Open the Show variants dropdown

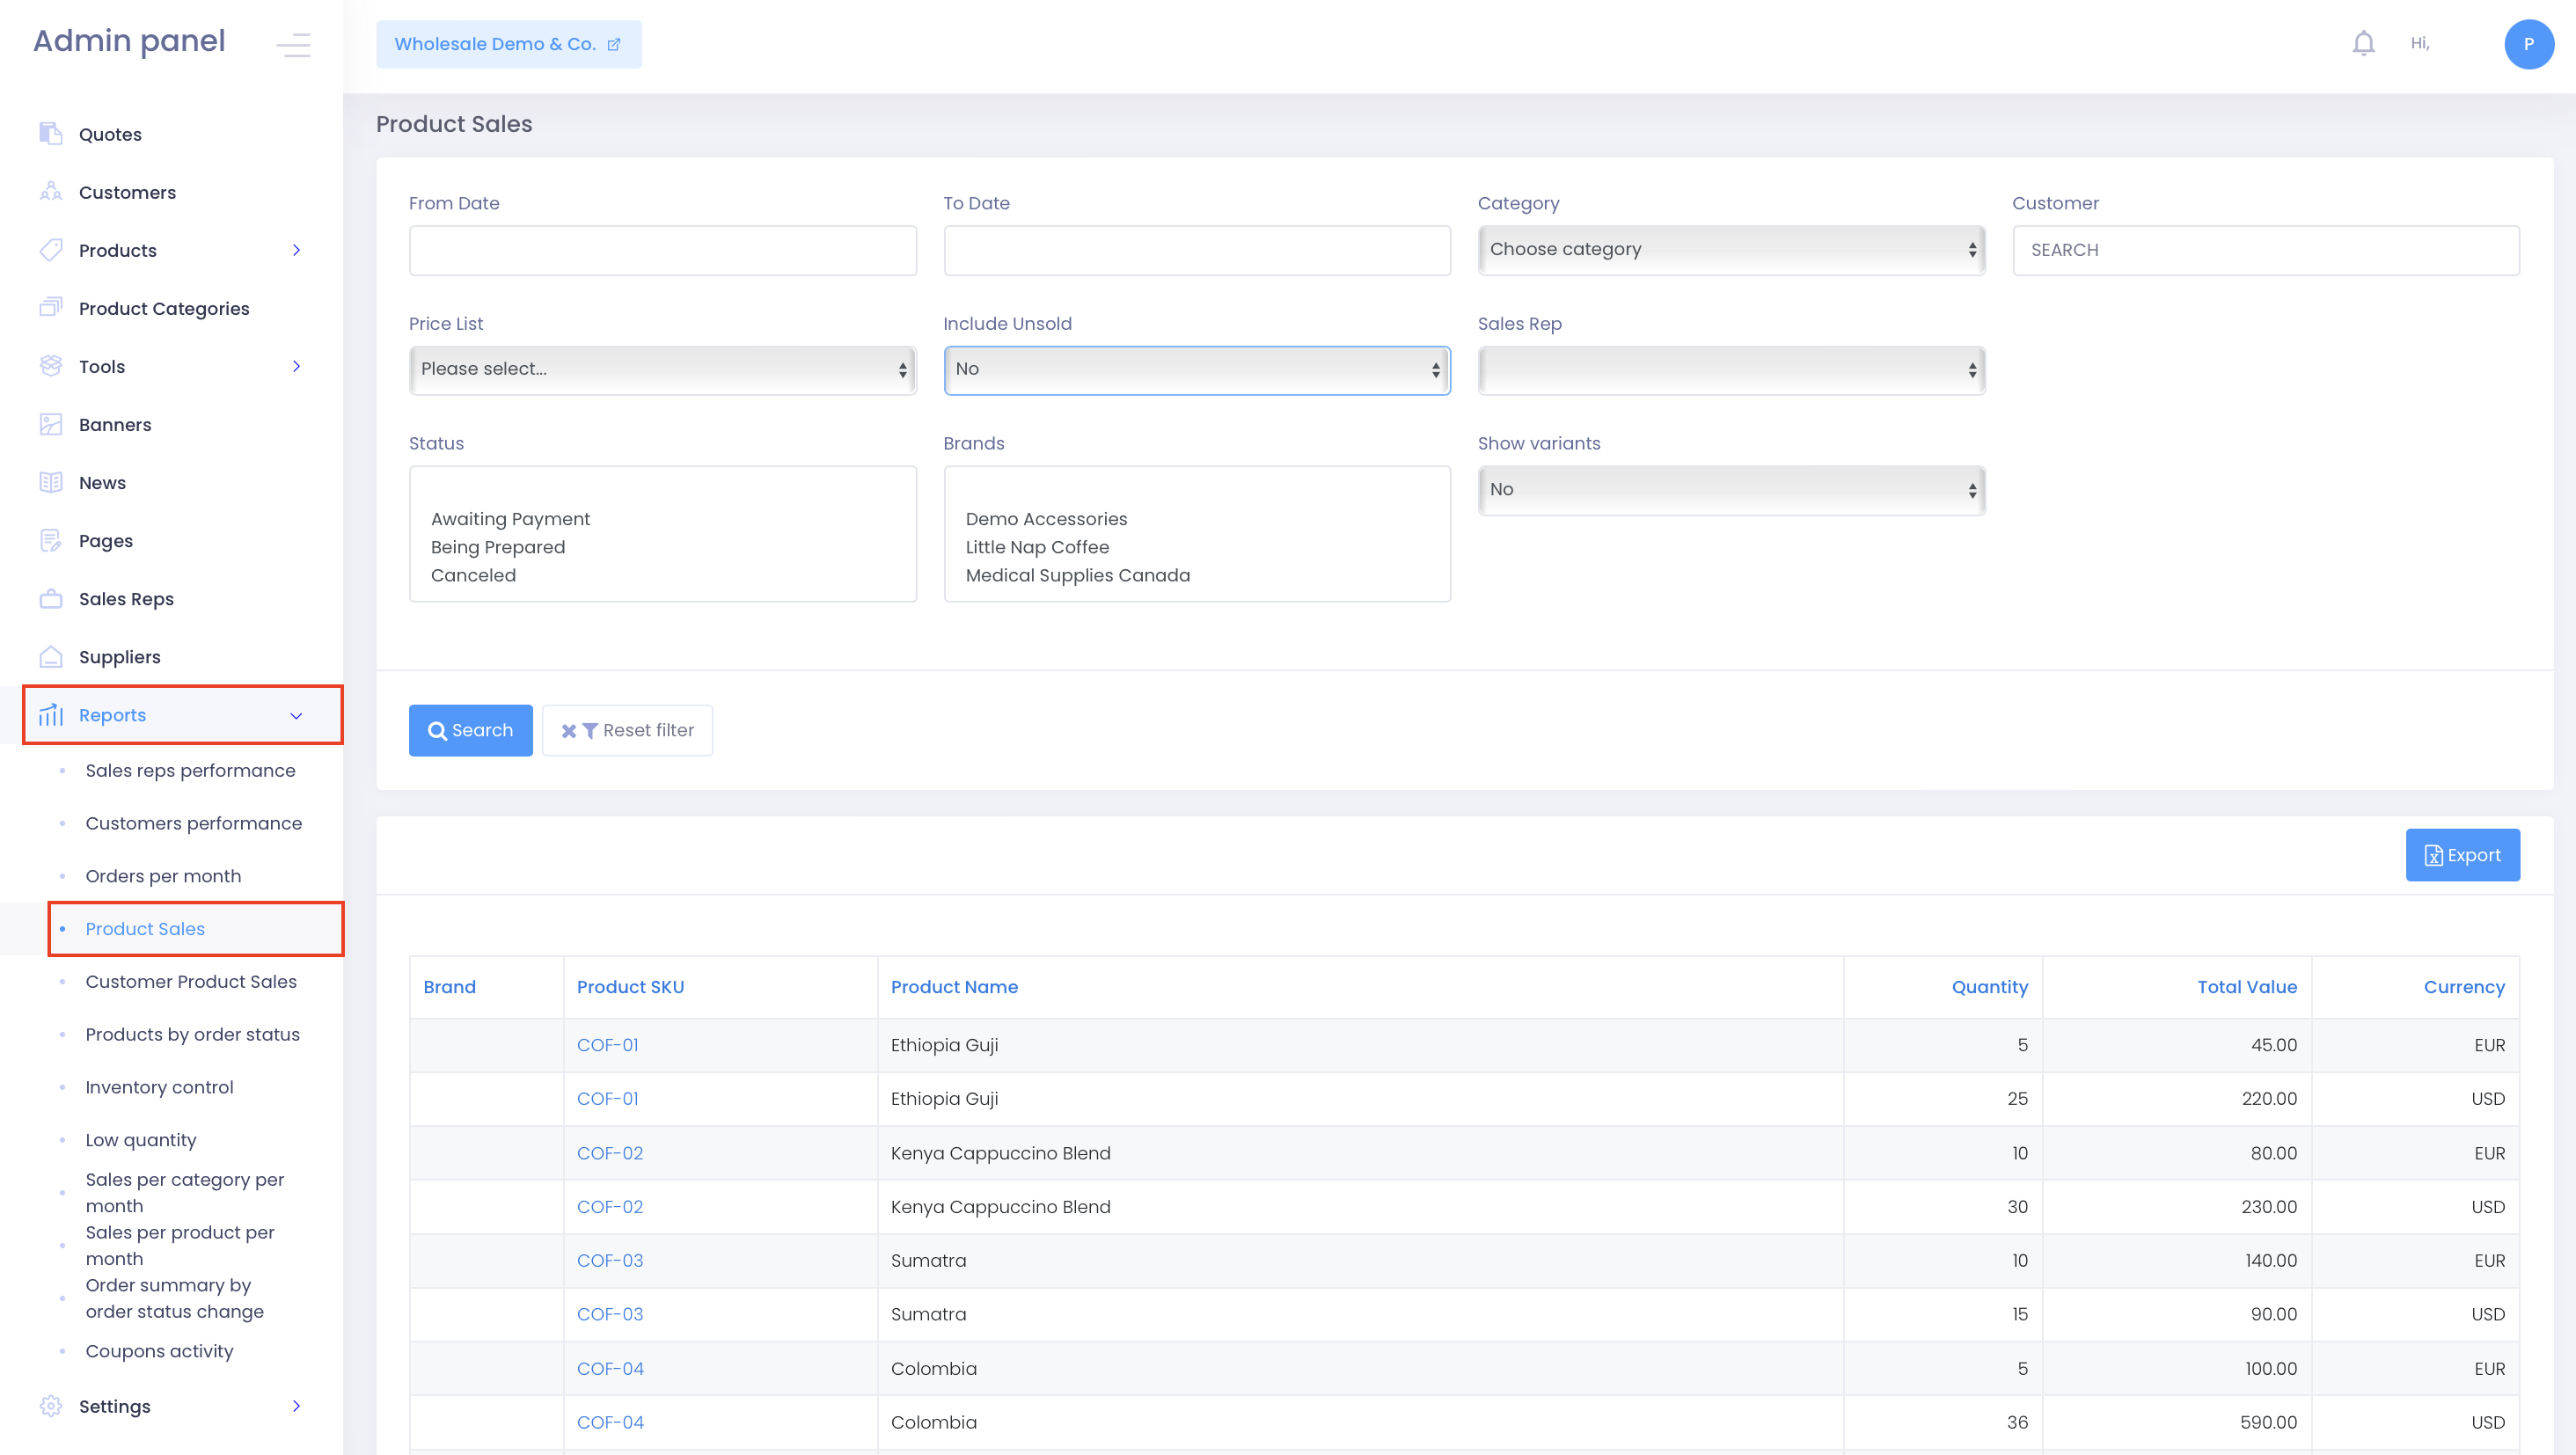coord(1730,489)
